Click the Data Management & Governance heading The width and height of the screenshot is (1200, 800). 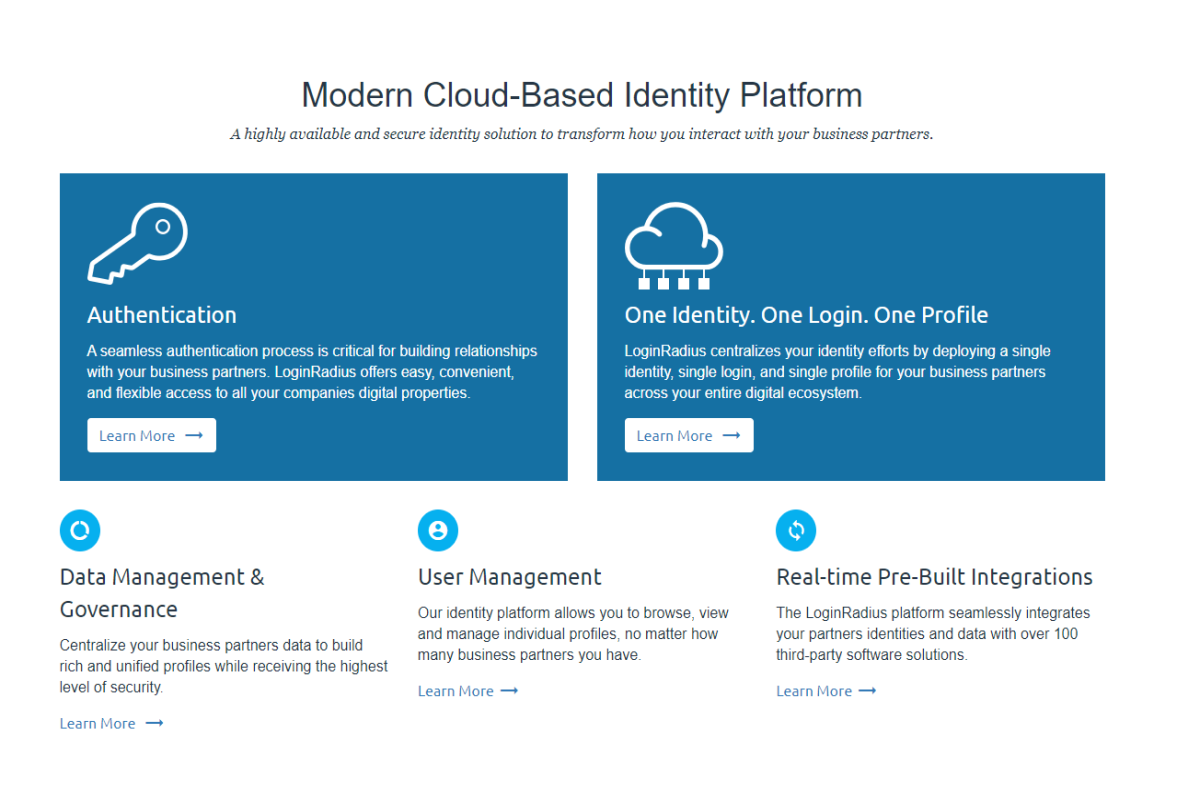coord(162,593)
